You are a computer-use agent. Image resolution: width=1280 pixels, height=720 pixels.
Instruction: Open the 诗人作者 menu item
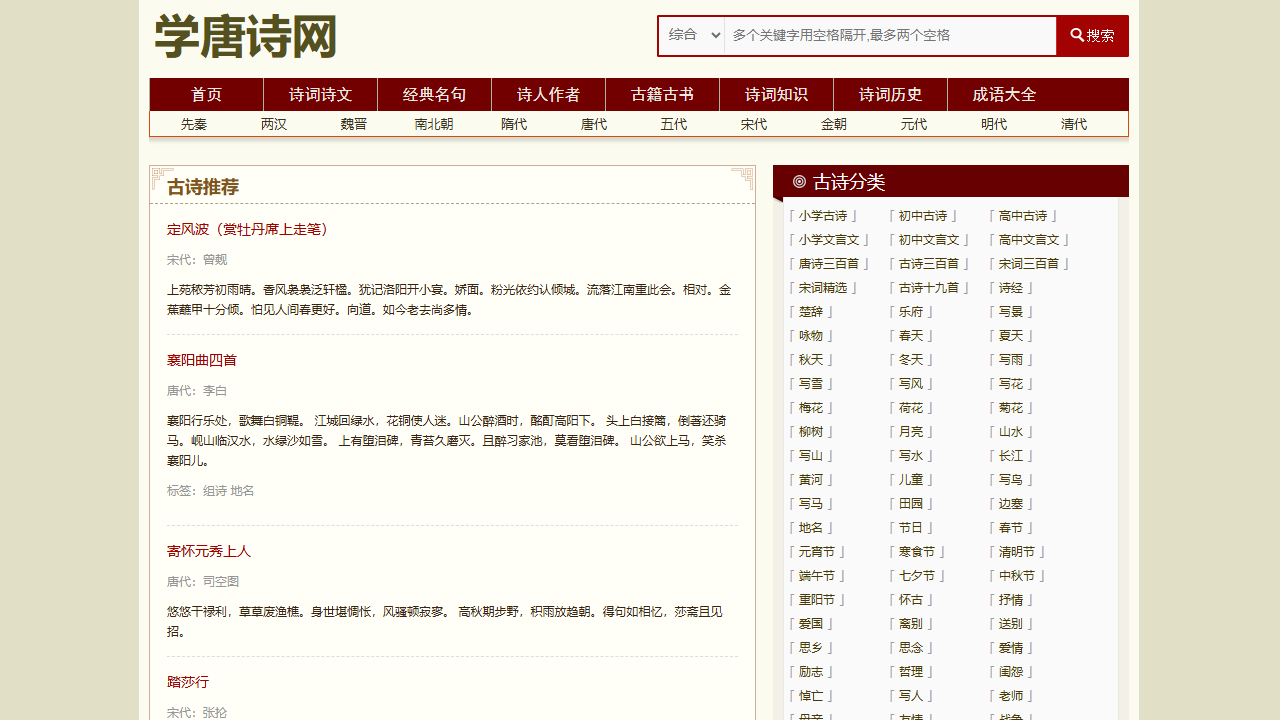(548, 94)
